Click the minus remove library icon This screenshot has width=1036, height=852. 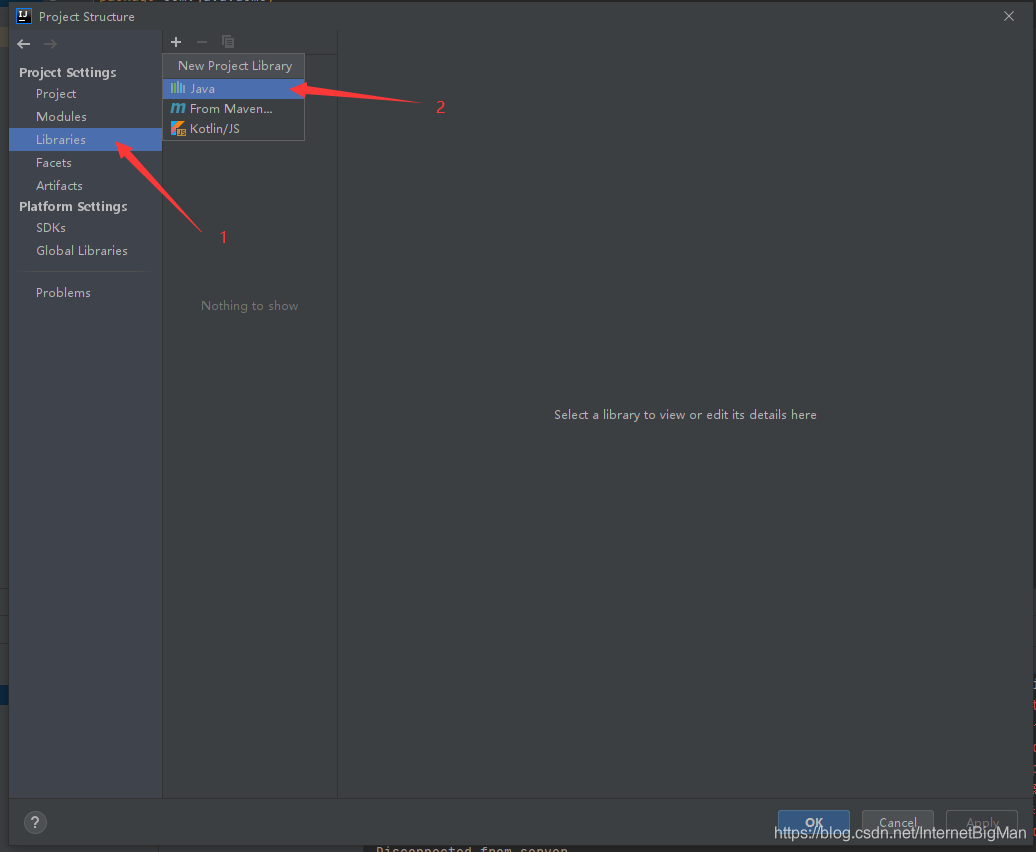point(202,42)
